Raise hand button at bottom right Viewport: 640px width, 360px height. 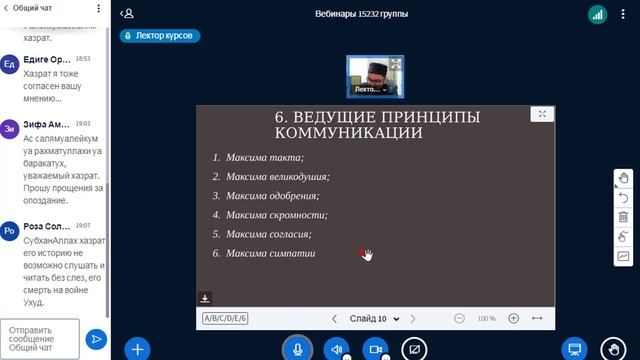(613, 349)
